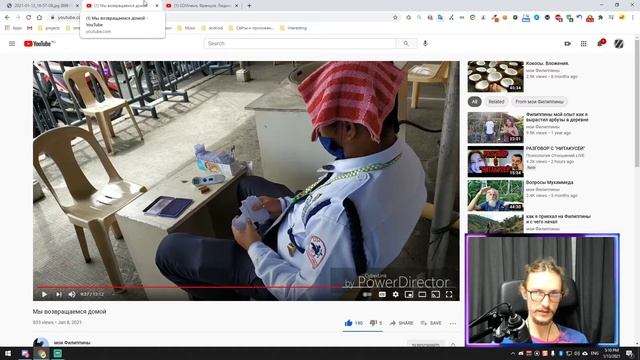Reload the current page
The width and height of the screenshot is (640, 360).
click(29, 18)
